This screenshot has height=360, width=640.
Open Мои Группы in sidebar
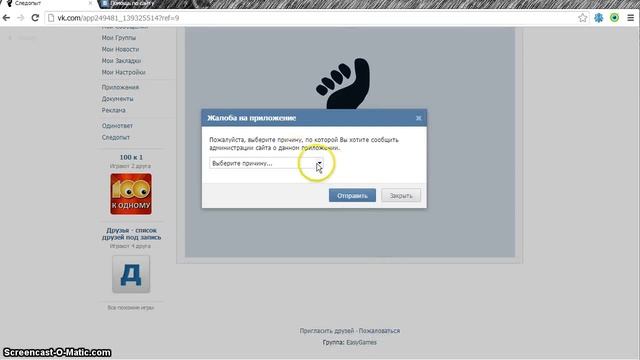pyautogui.click(x=119, y=38)
